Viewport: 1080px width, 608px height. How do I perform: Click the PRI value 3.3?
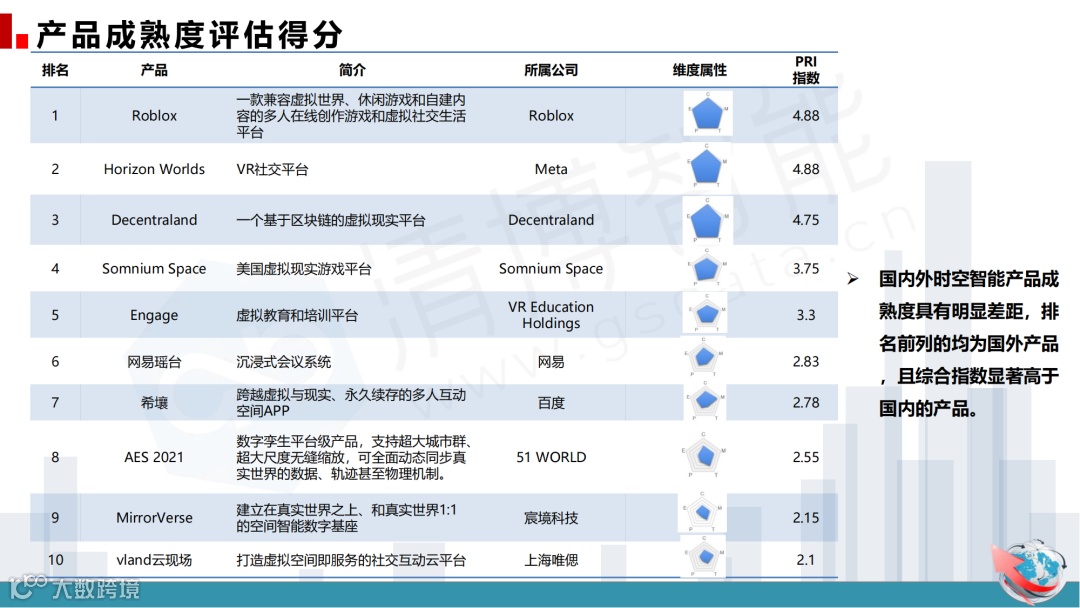[x=806, y=315]
